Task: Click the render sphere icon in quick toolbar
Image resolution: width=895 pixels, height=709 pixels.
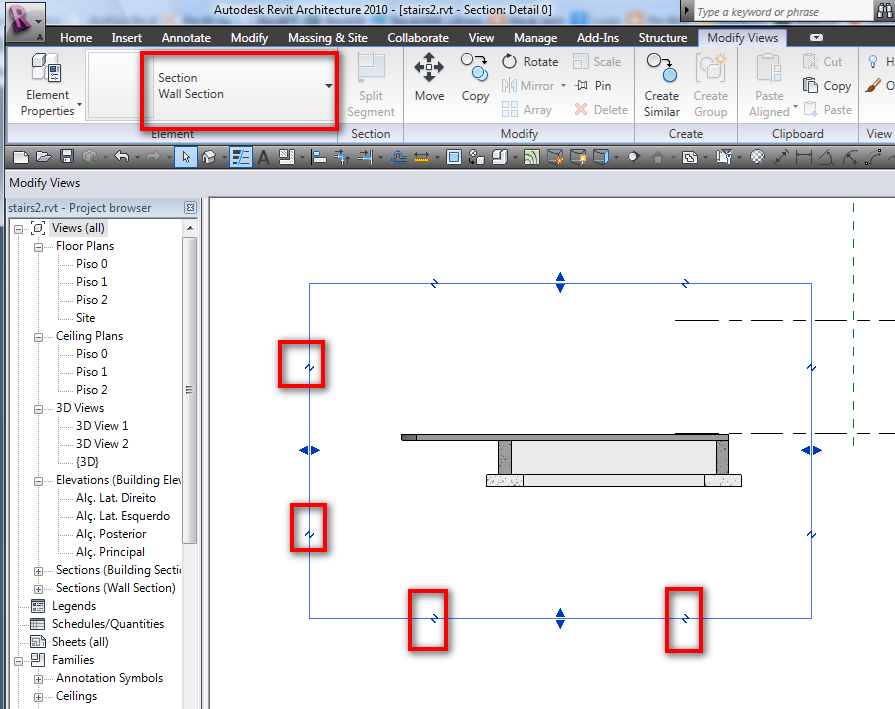Action: tap(757, 156)
